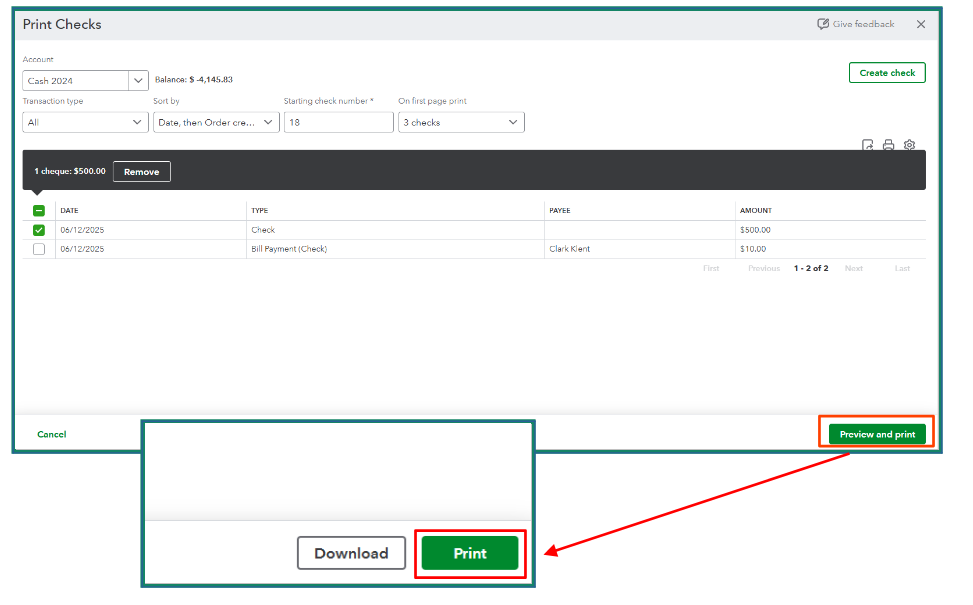Click the export icon above the table
The width and height of the screenshot is (973, 605).
coord(868,145)
